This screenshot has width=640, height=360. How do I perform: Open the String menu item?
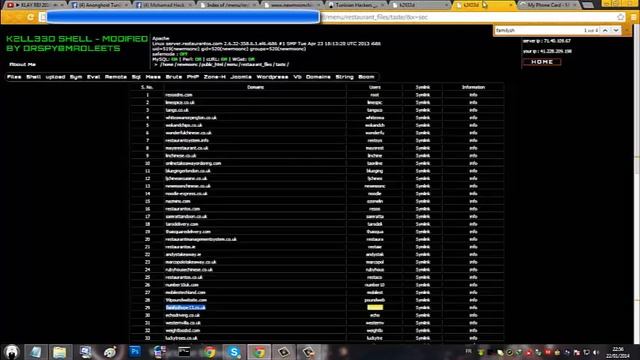point(344,77)
